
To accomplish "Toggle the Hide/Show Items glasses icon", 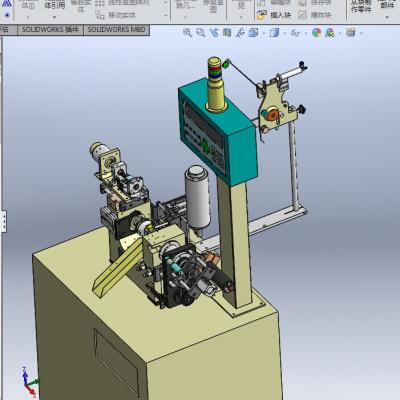I will (295, 33).
